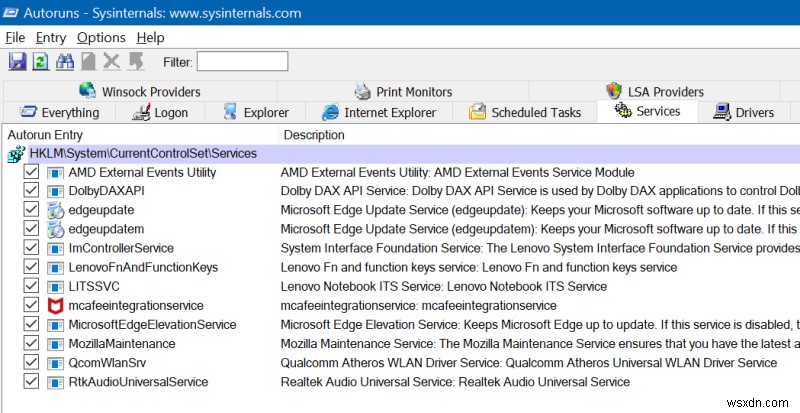Uncheck the AMD External Events Utility entry
The height and width of the screenshot is (413, 800).
31,172
